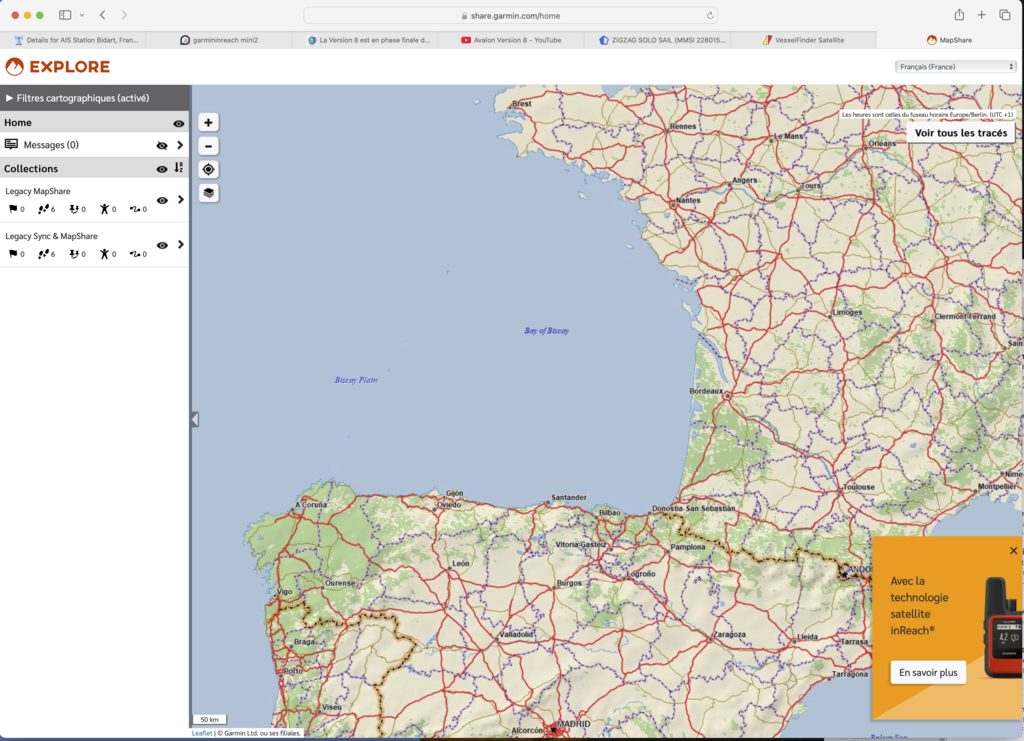The height and width of the screenshot is (741, 1024).
Task: Open the language dropdown Français (France)
Action: (x=956, y=67)
